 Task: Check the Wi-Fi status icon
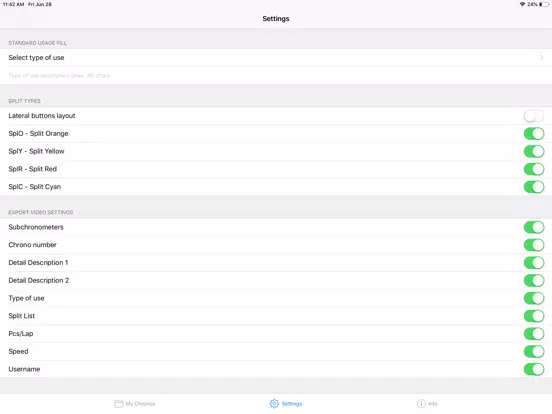tap(522, 4)
